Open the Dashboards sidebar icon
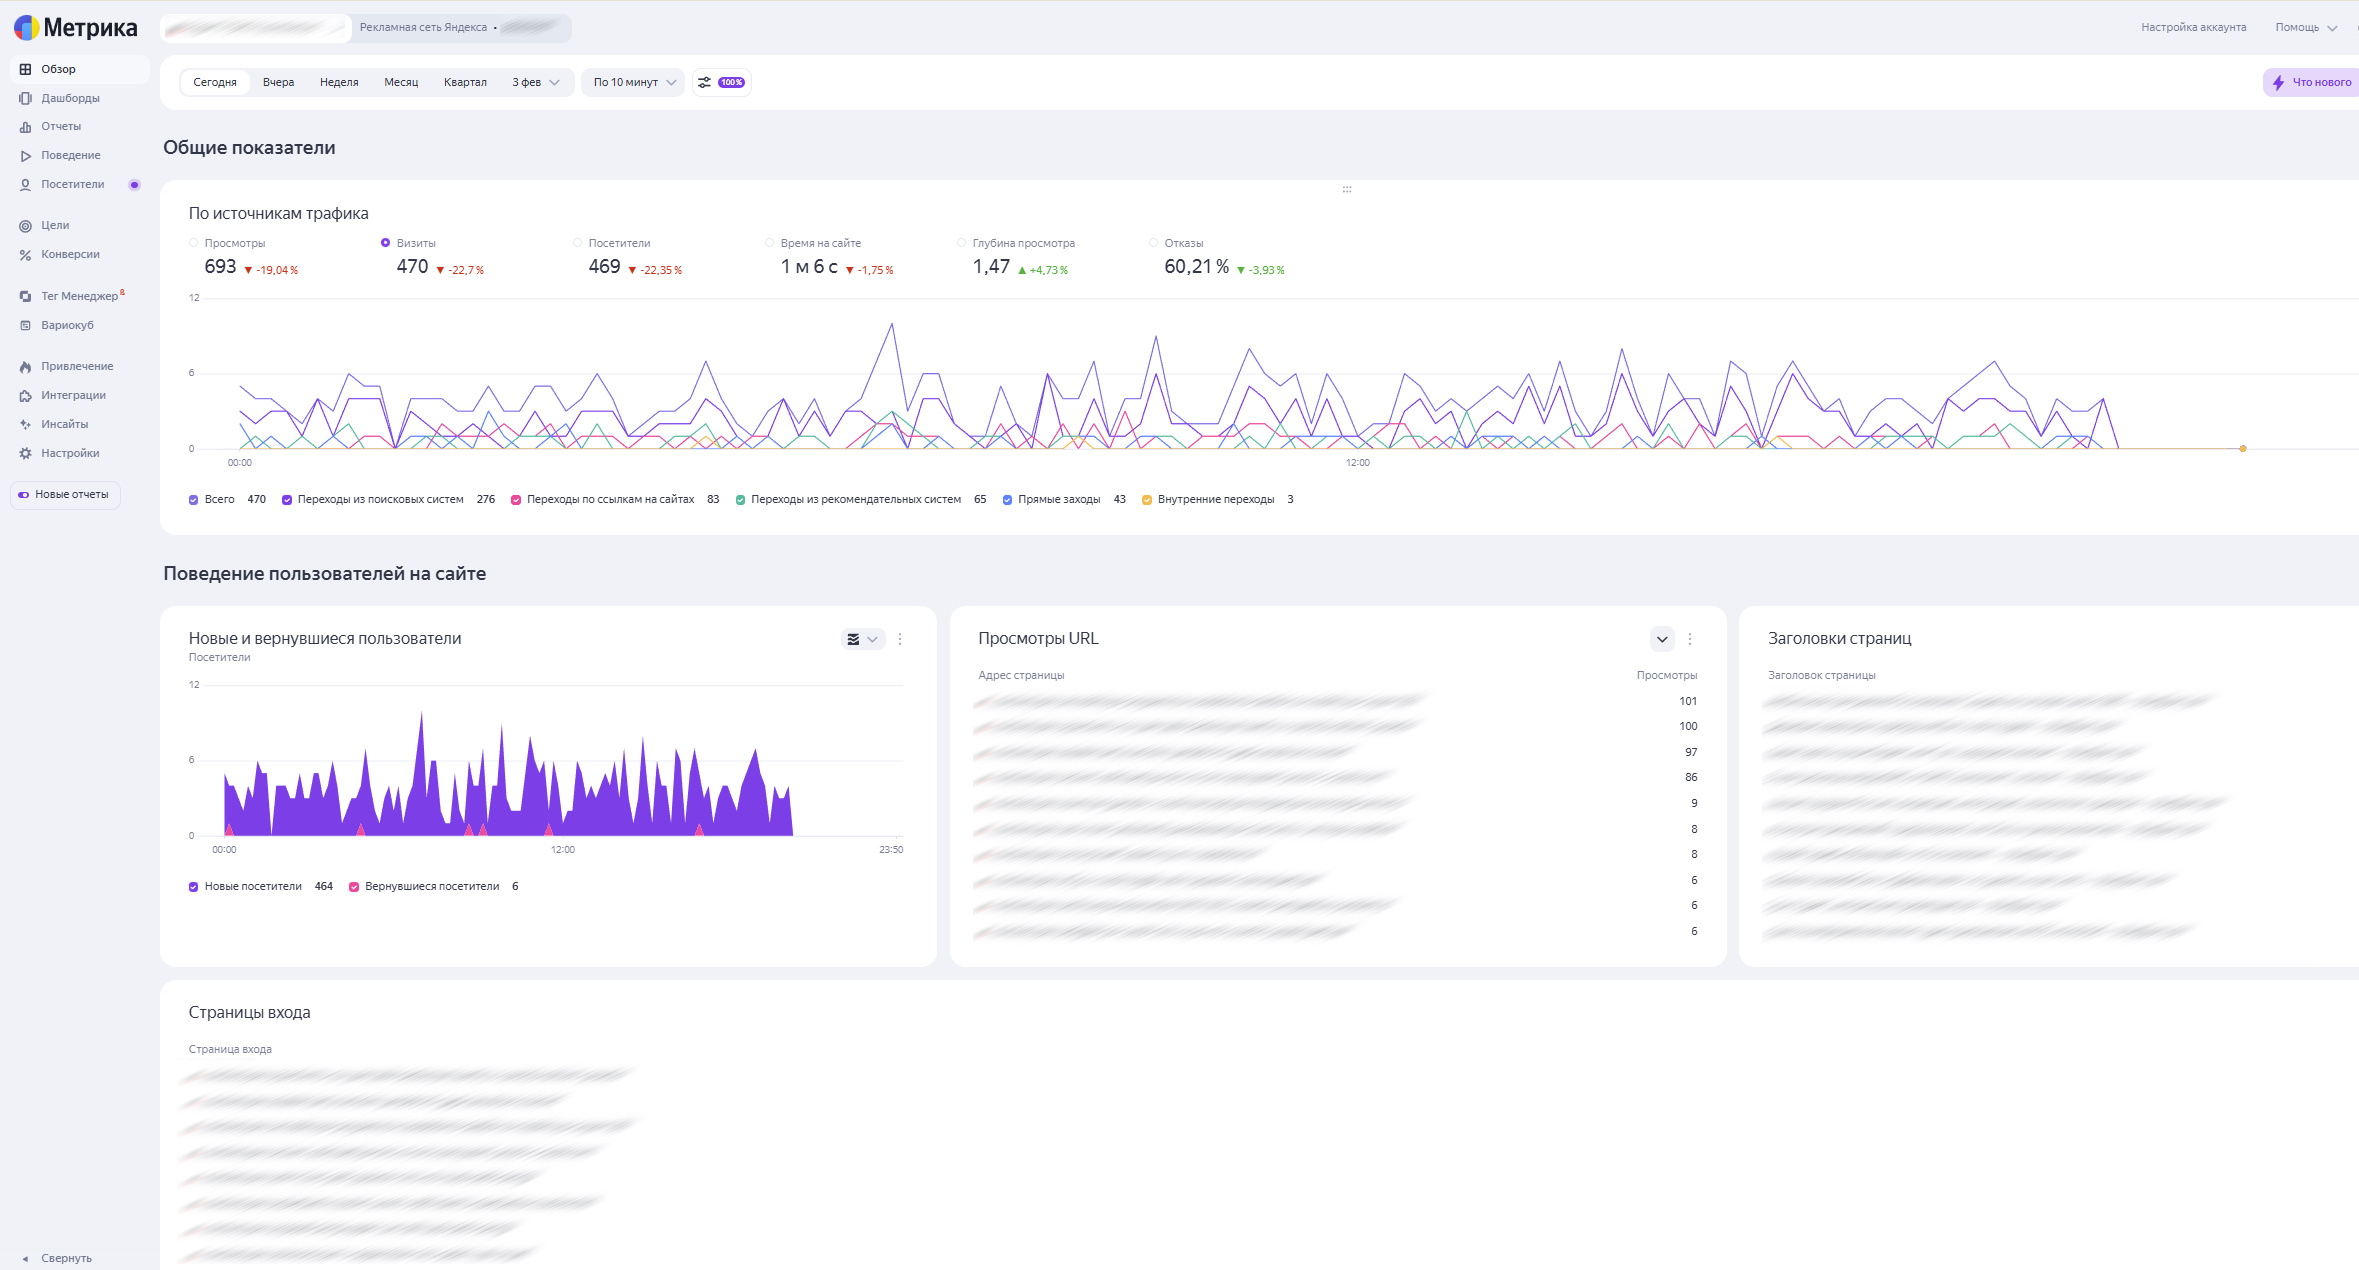Viewport: 2359px width, 1270px height. click(25, 98)
